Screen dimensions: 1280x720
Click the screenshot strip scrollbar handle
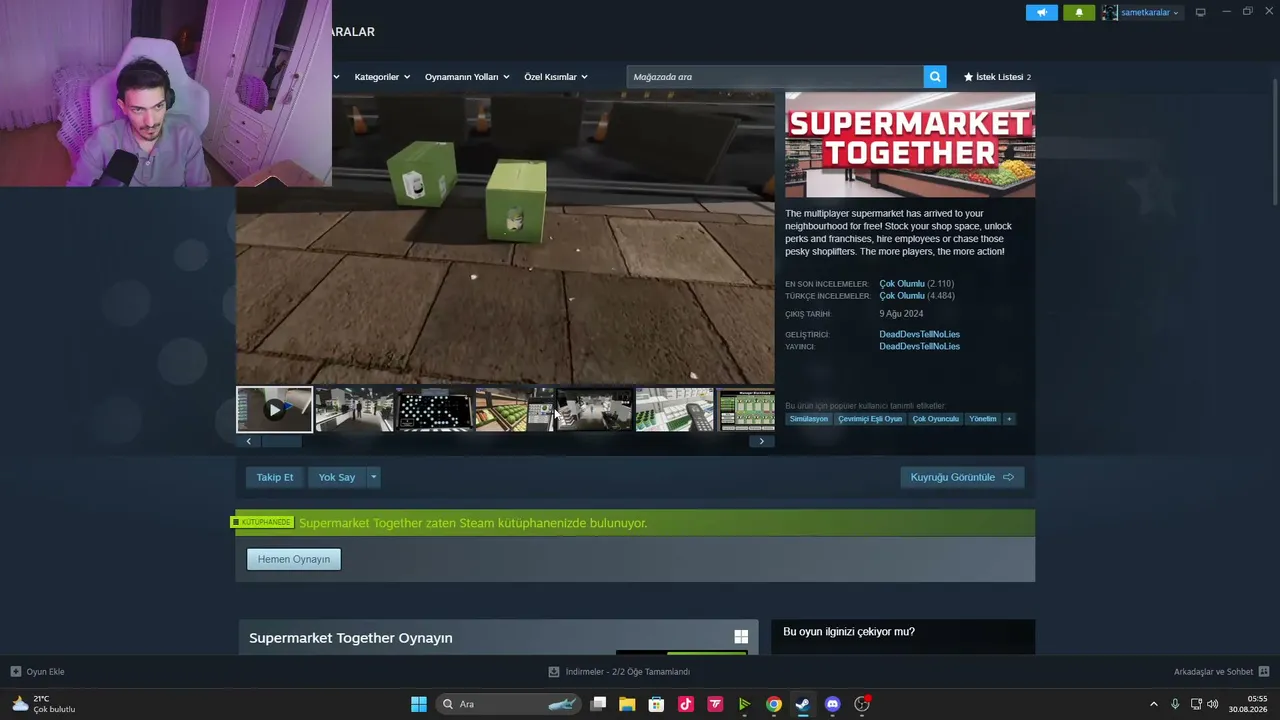[x=281, y=441]
